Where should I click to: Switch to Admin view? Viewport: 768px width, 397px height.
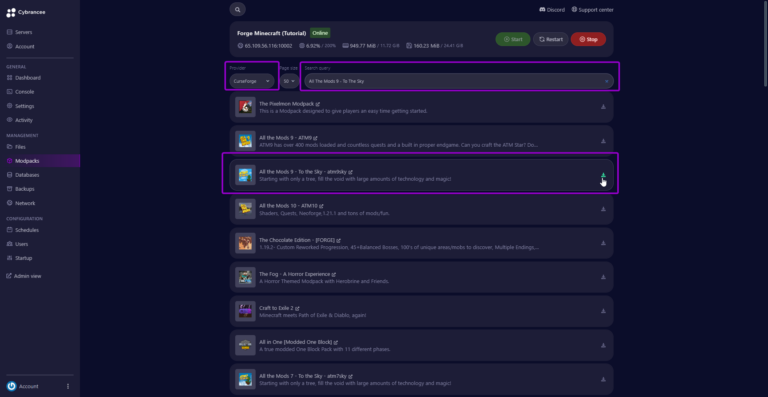click(24, 276)
